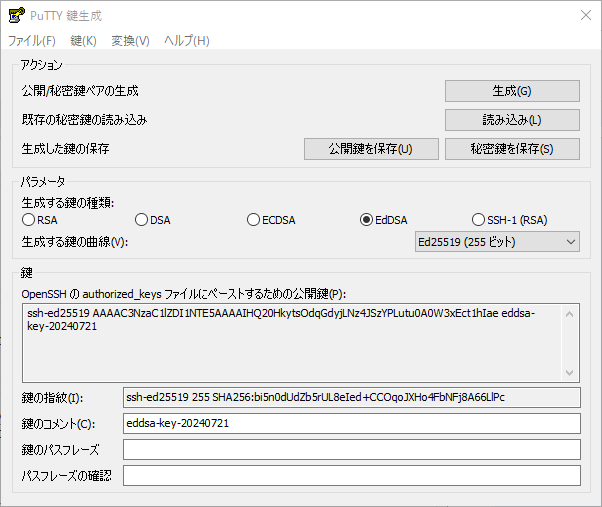Viewport: 602px width, 507px height.
Task: Click the public key box scroll up arrow
Action: (x=570, y=314)
